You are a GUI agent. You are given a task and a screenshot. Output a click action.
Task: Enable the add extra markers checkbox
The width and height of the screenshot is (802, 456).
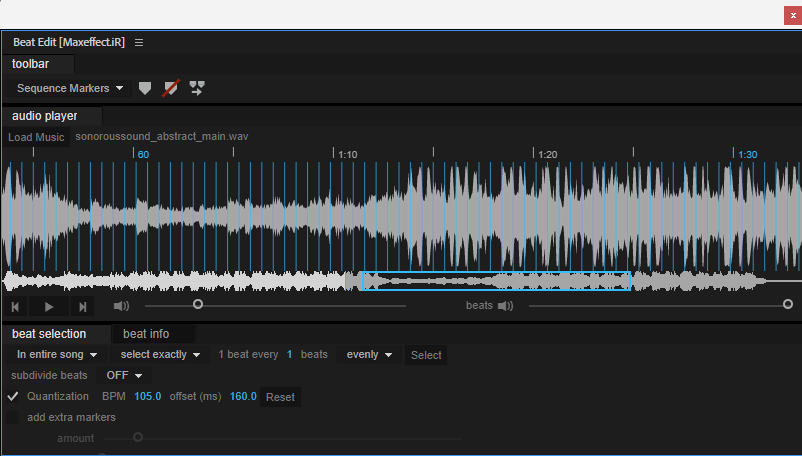point(13,417)
